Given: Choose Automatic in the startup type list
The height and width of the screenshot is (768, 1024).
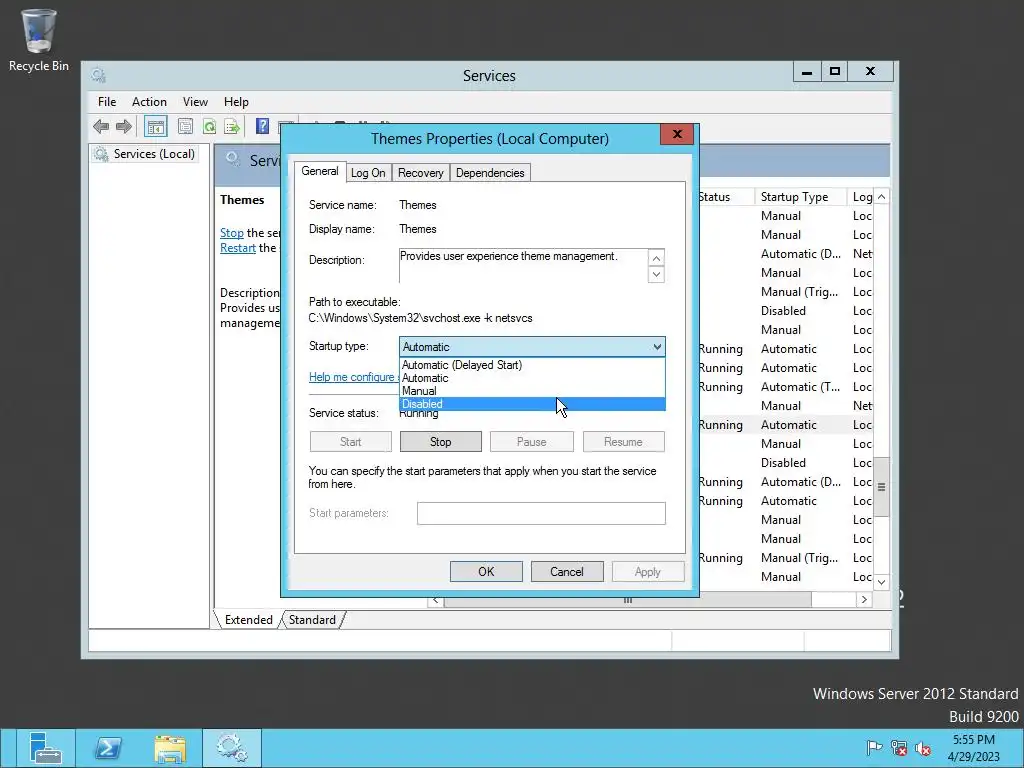Looking at the screenshot, I should 532,378.
